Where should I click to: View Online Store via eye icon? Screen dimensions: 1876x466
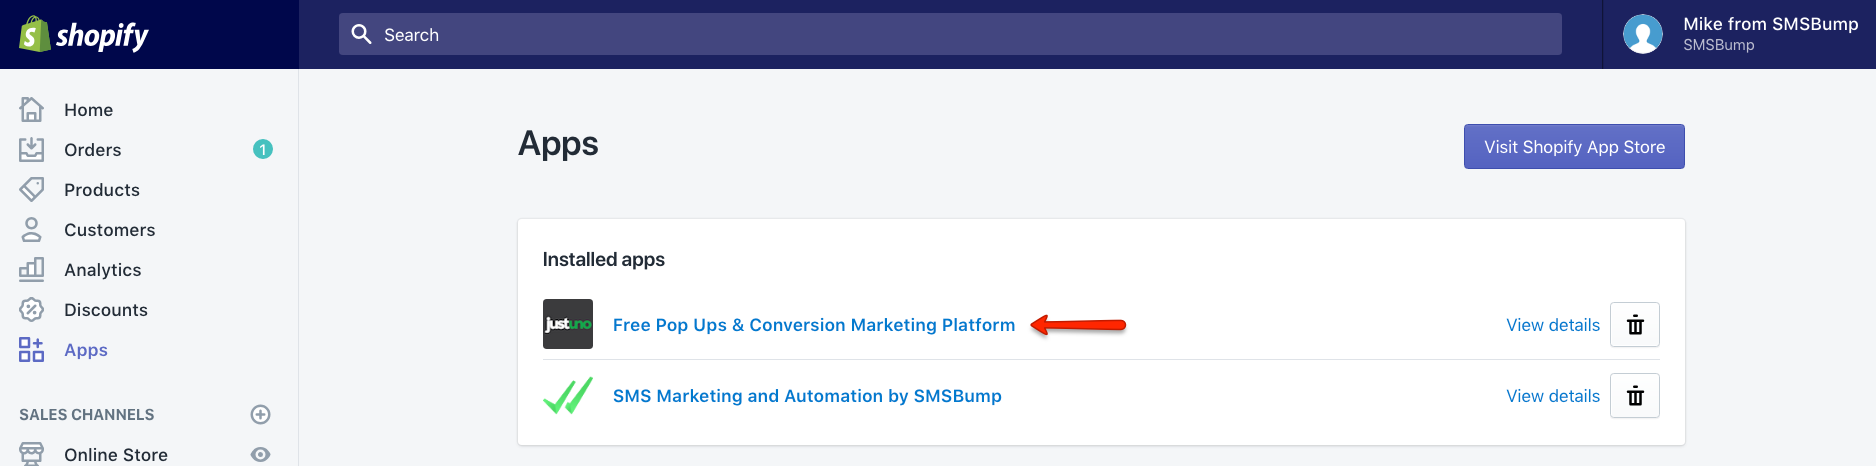(x=261, y=454)
